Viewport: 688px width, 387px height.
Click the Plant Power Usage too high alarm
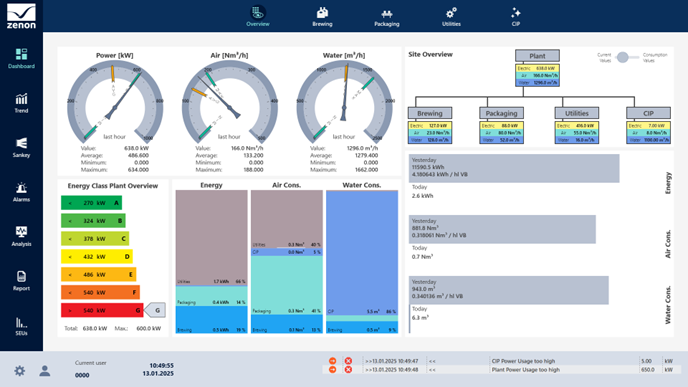click(x=526, y=370)
